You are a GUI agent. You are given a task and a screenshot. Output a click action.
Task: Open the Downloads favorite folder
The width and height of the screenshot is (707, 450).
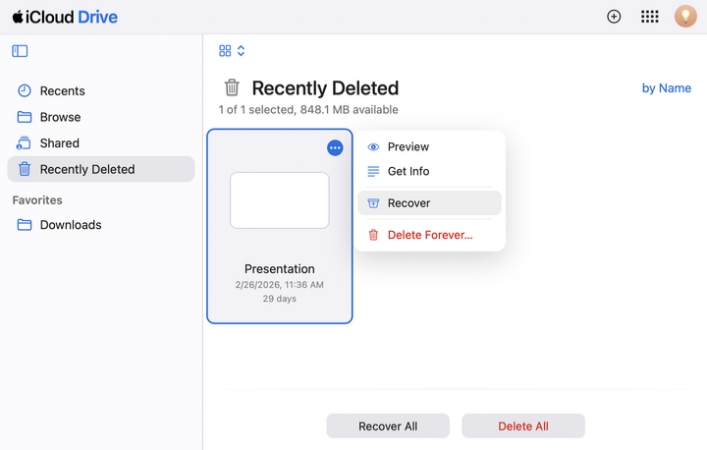[101, 225]
